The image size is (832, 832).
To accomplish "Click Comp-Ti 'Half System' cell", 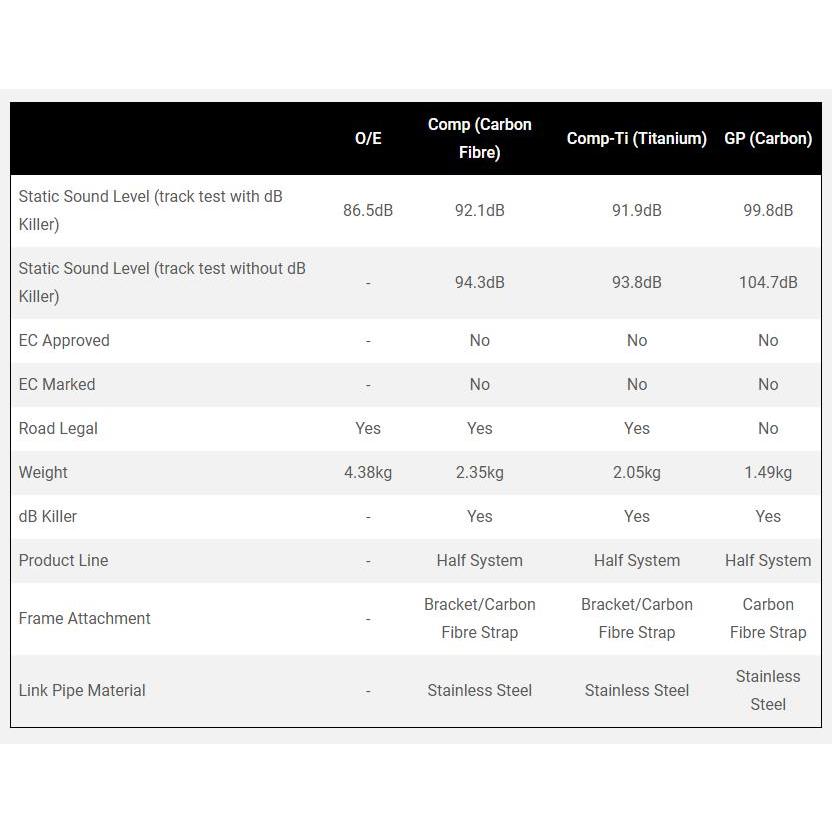I will pos(636,560).
